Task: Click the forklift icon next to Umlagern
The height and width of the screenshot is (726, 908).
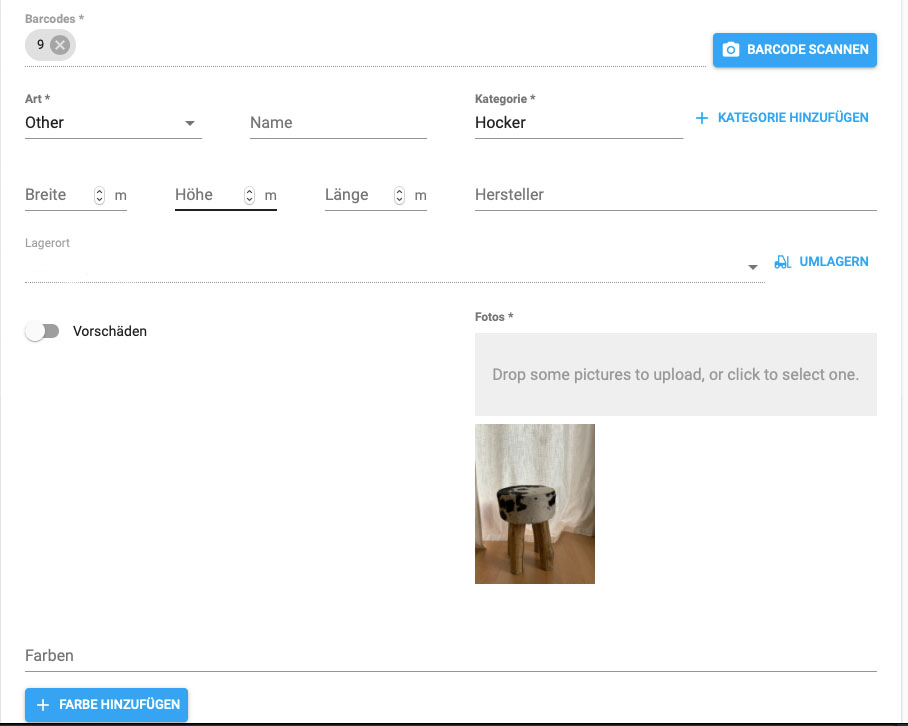Action: pos(782,262)
